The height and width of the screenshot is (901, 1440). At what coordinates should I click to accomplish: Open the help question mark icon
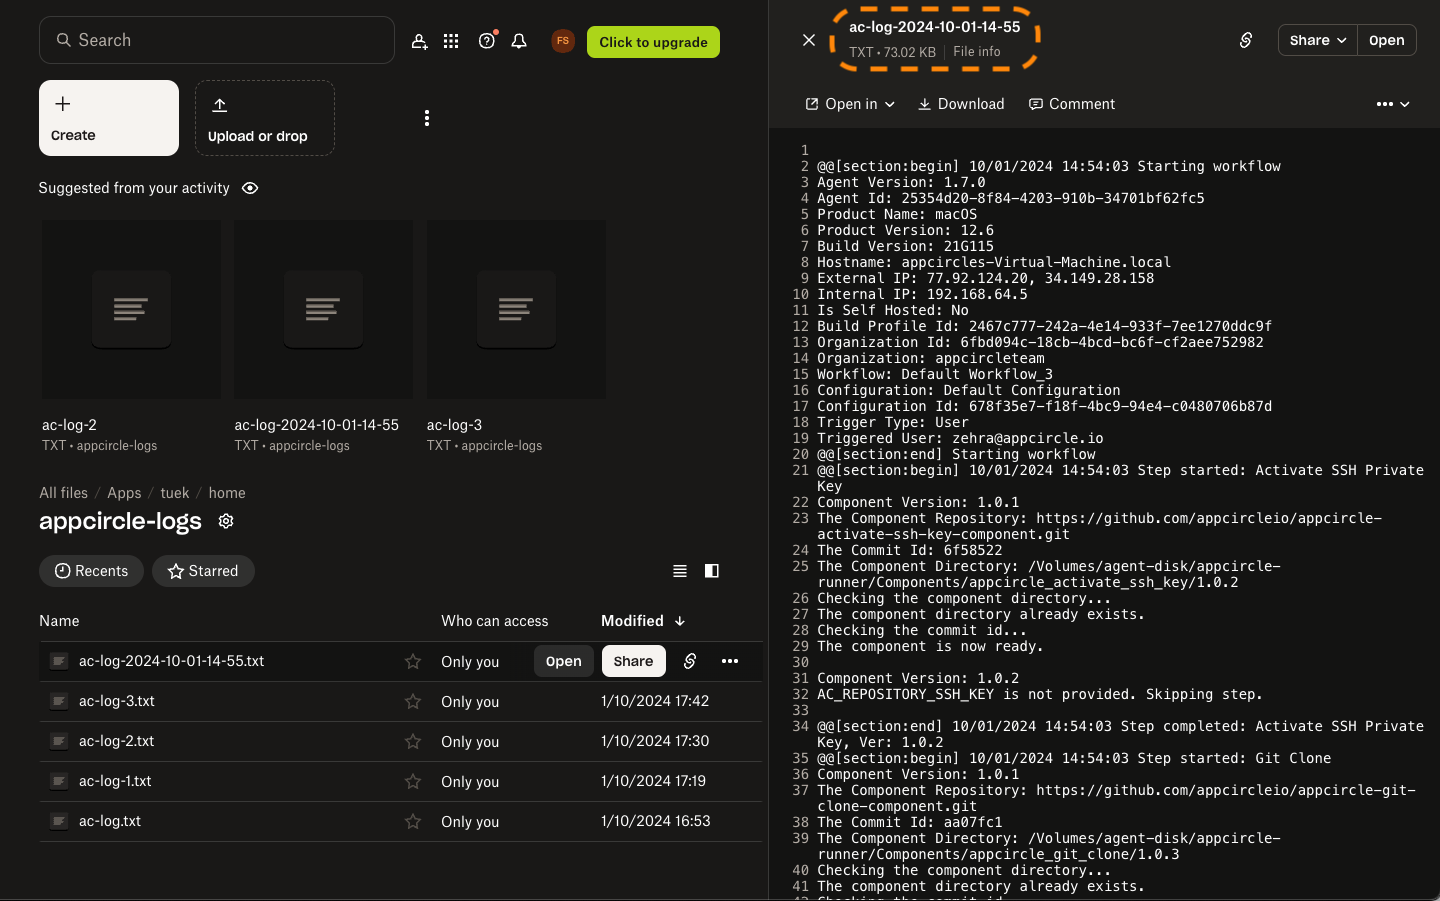pyautogui.click(x=487, y=41)
